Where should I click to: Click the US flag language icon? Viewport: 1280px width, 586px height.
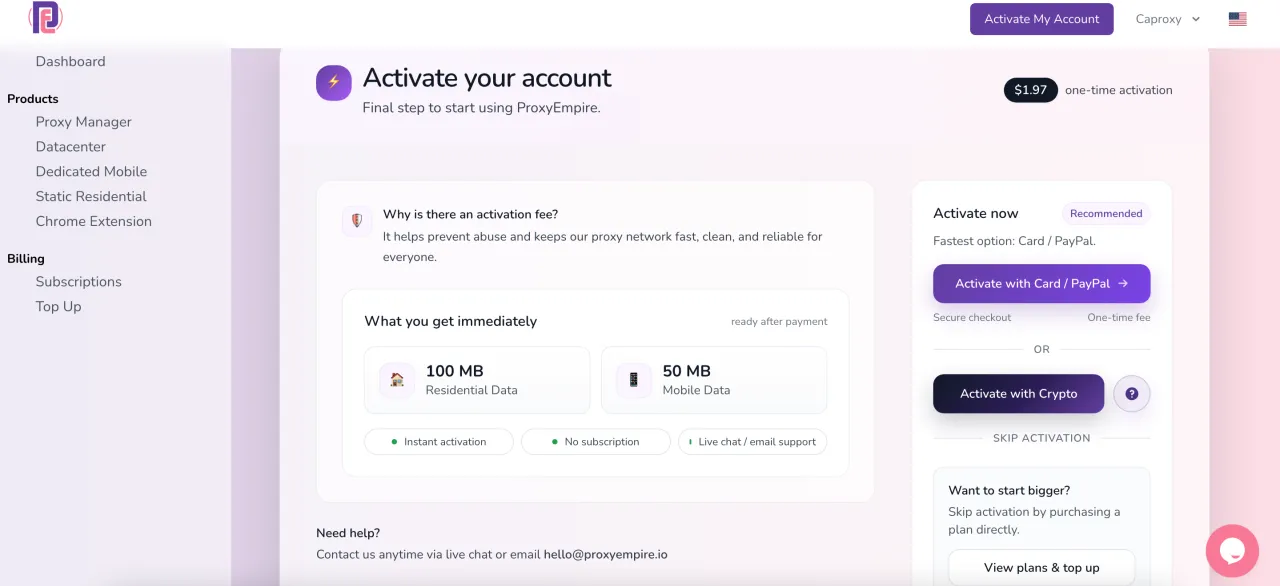click(x=1237, y=19)
